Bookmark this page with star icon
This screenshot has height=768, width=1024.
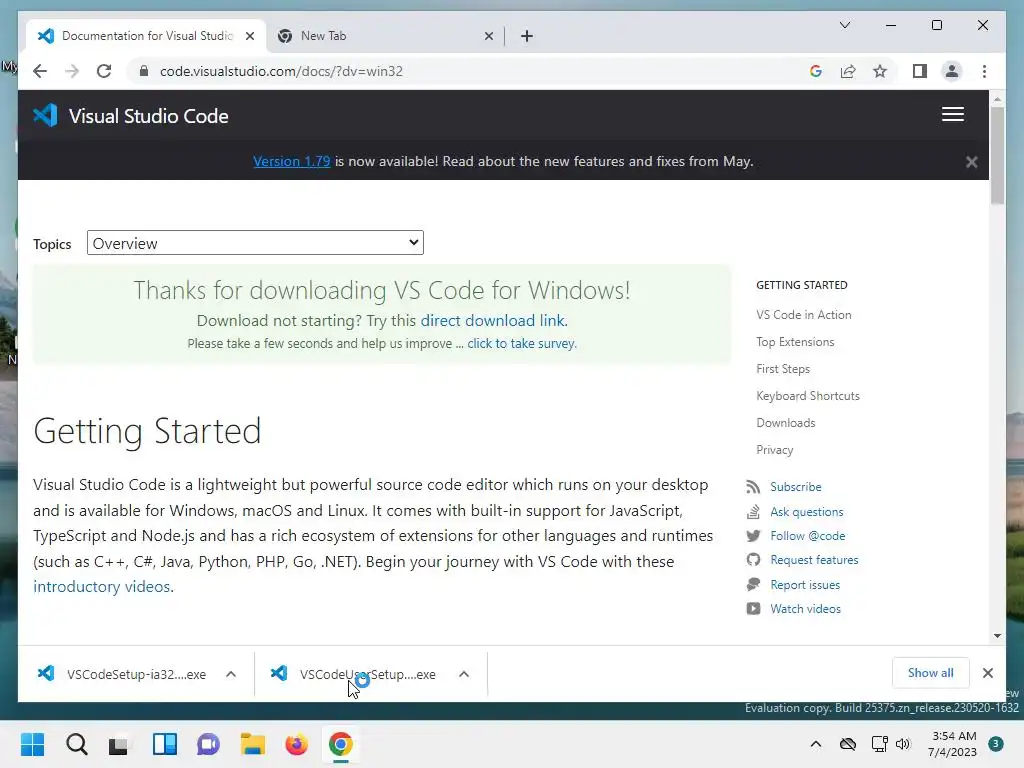tap(880, 71)
